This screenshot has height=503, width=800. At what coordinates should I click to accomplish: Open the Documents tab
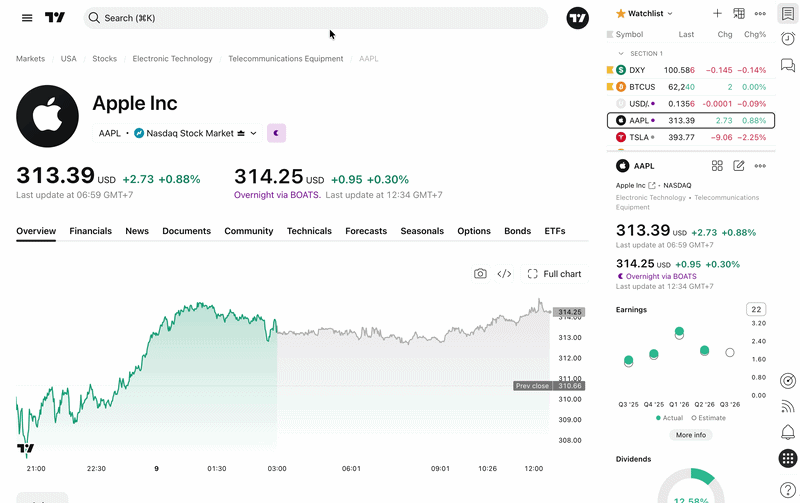point(186,231)
